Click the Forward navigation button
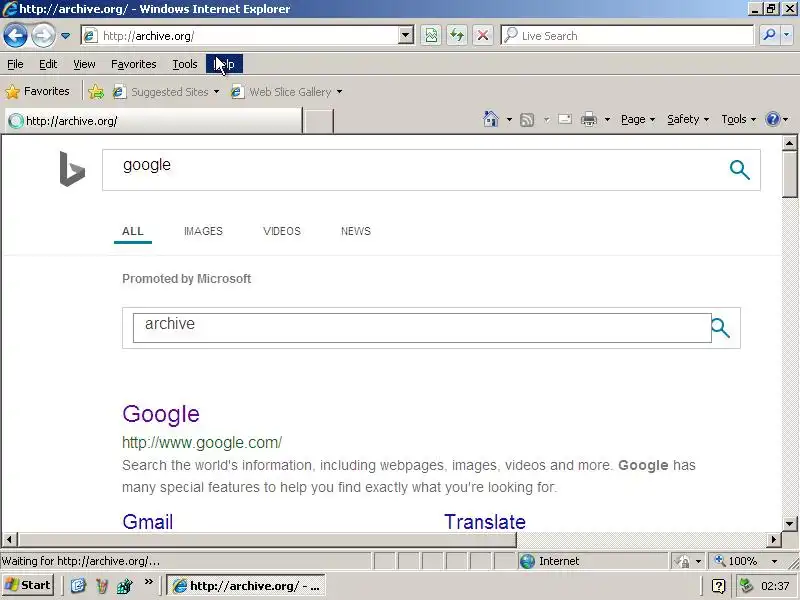Image resolution: width=800 pixels, height=600 pixels. click(x=43, y=36)
